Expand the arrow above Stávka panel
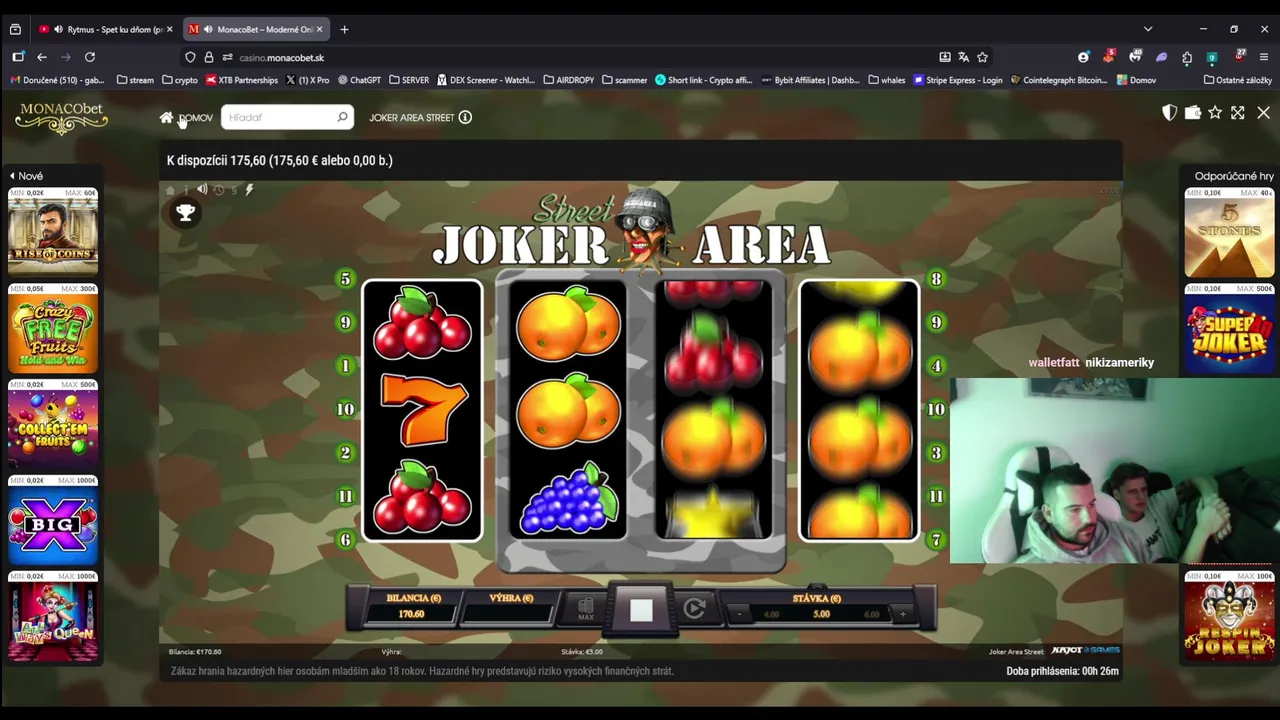Image resolution: width=1280 pixels, height=720 pixels. click(817, 585)
